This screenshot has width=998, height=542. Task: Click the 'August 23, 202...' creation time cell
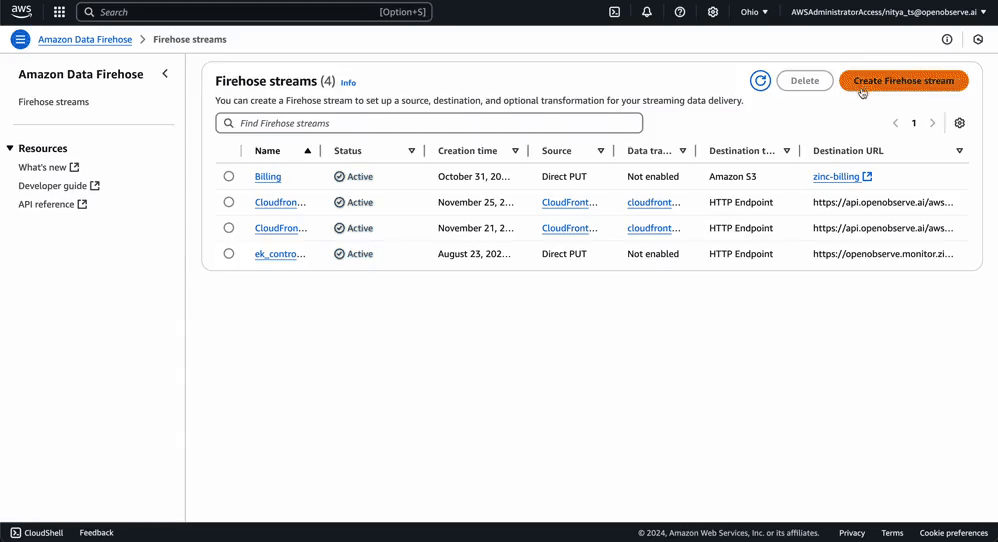tap(474, 253)
